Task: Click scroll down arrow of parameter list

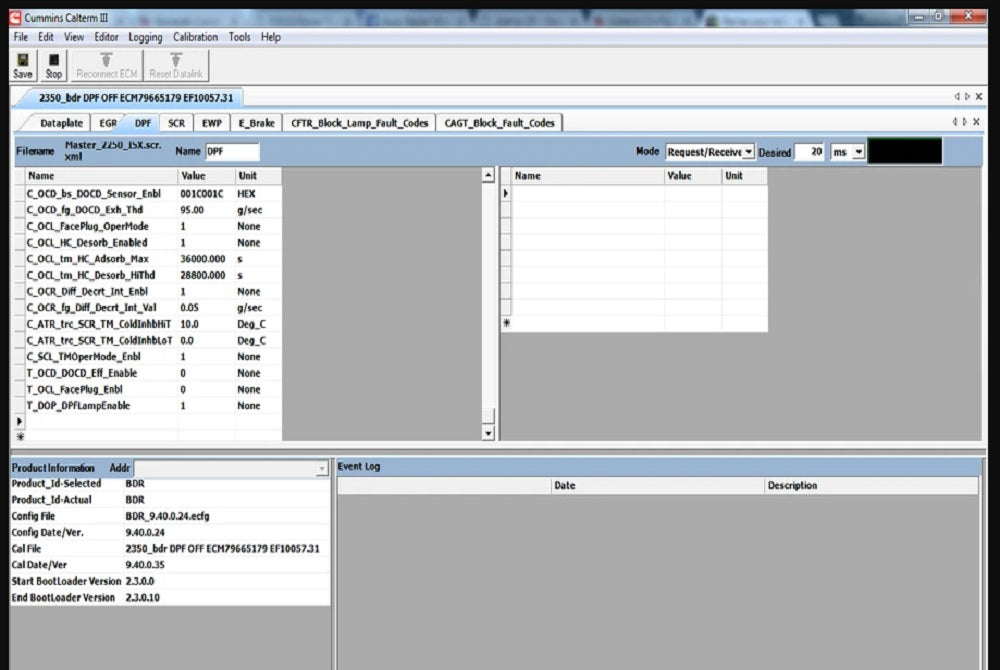Action: coord(488,433)
